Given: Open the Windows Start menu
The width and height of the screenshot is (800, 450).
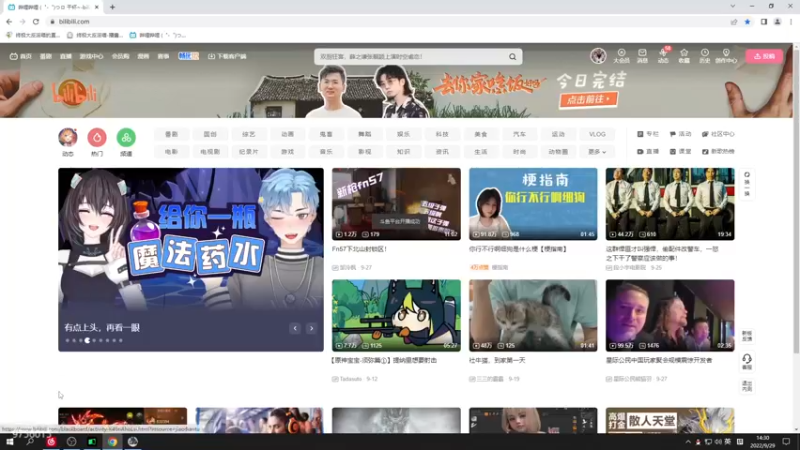Looking at the screenshot, I should 10,442.
